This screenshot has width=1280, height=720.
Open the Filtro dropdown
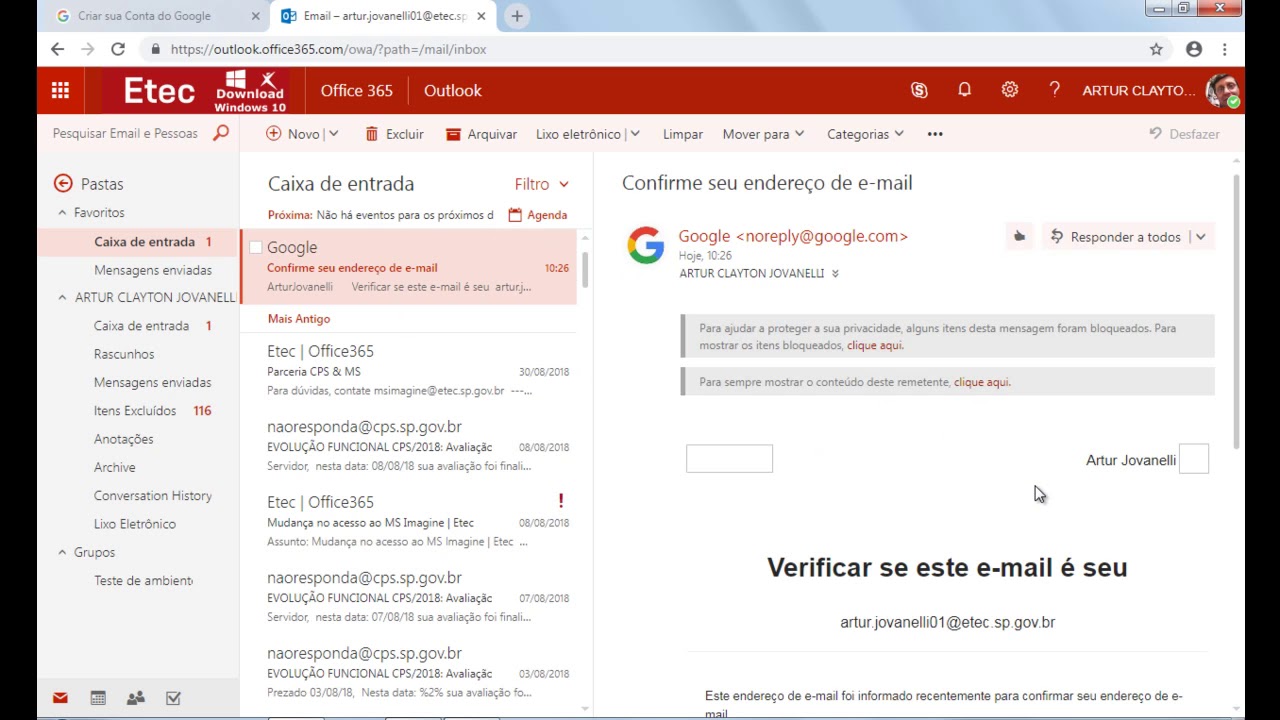pyautogui.click(x=541, y=184)
